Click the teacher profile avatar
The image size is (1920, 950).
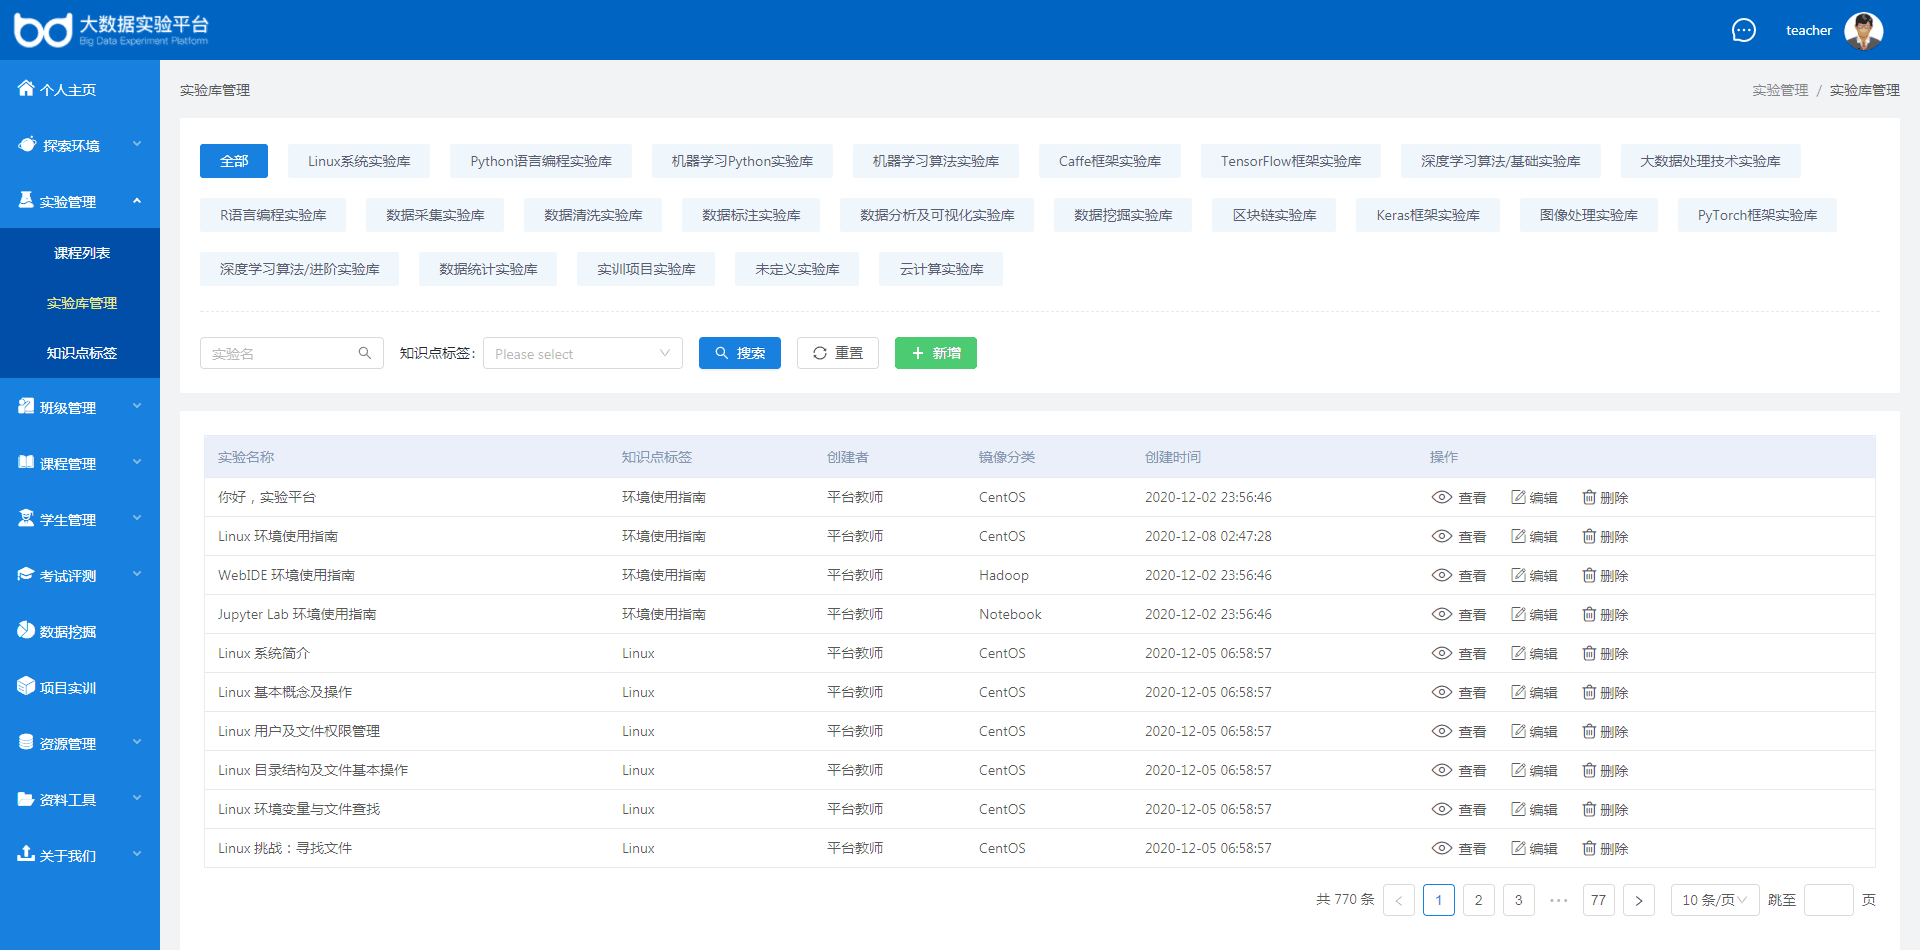[1863, 30]
